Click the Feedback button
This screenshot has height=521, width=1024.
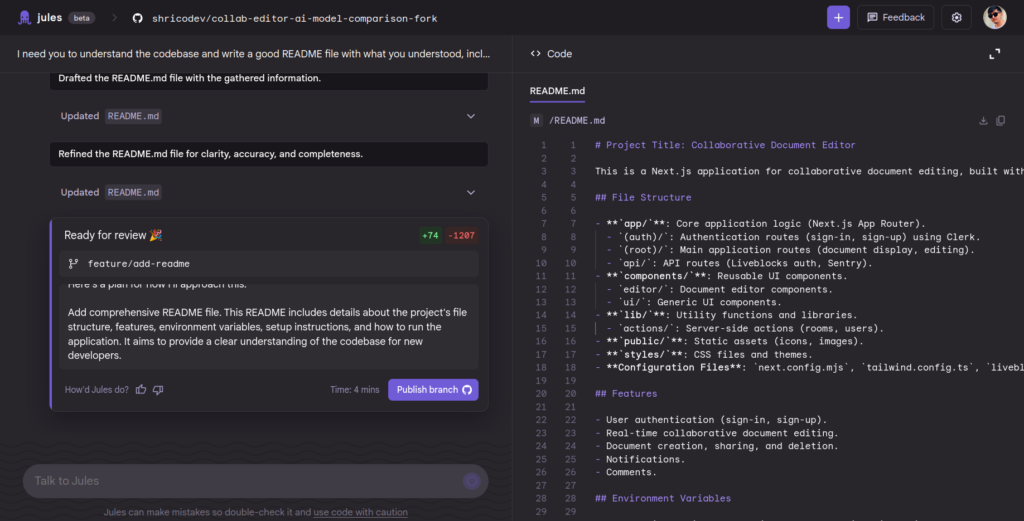[895, 18]
